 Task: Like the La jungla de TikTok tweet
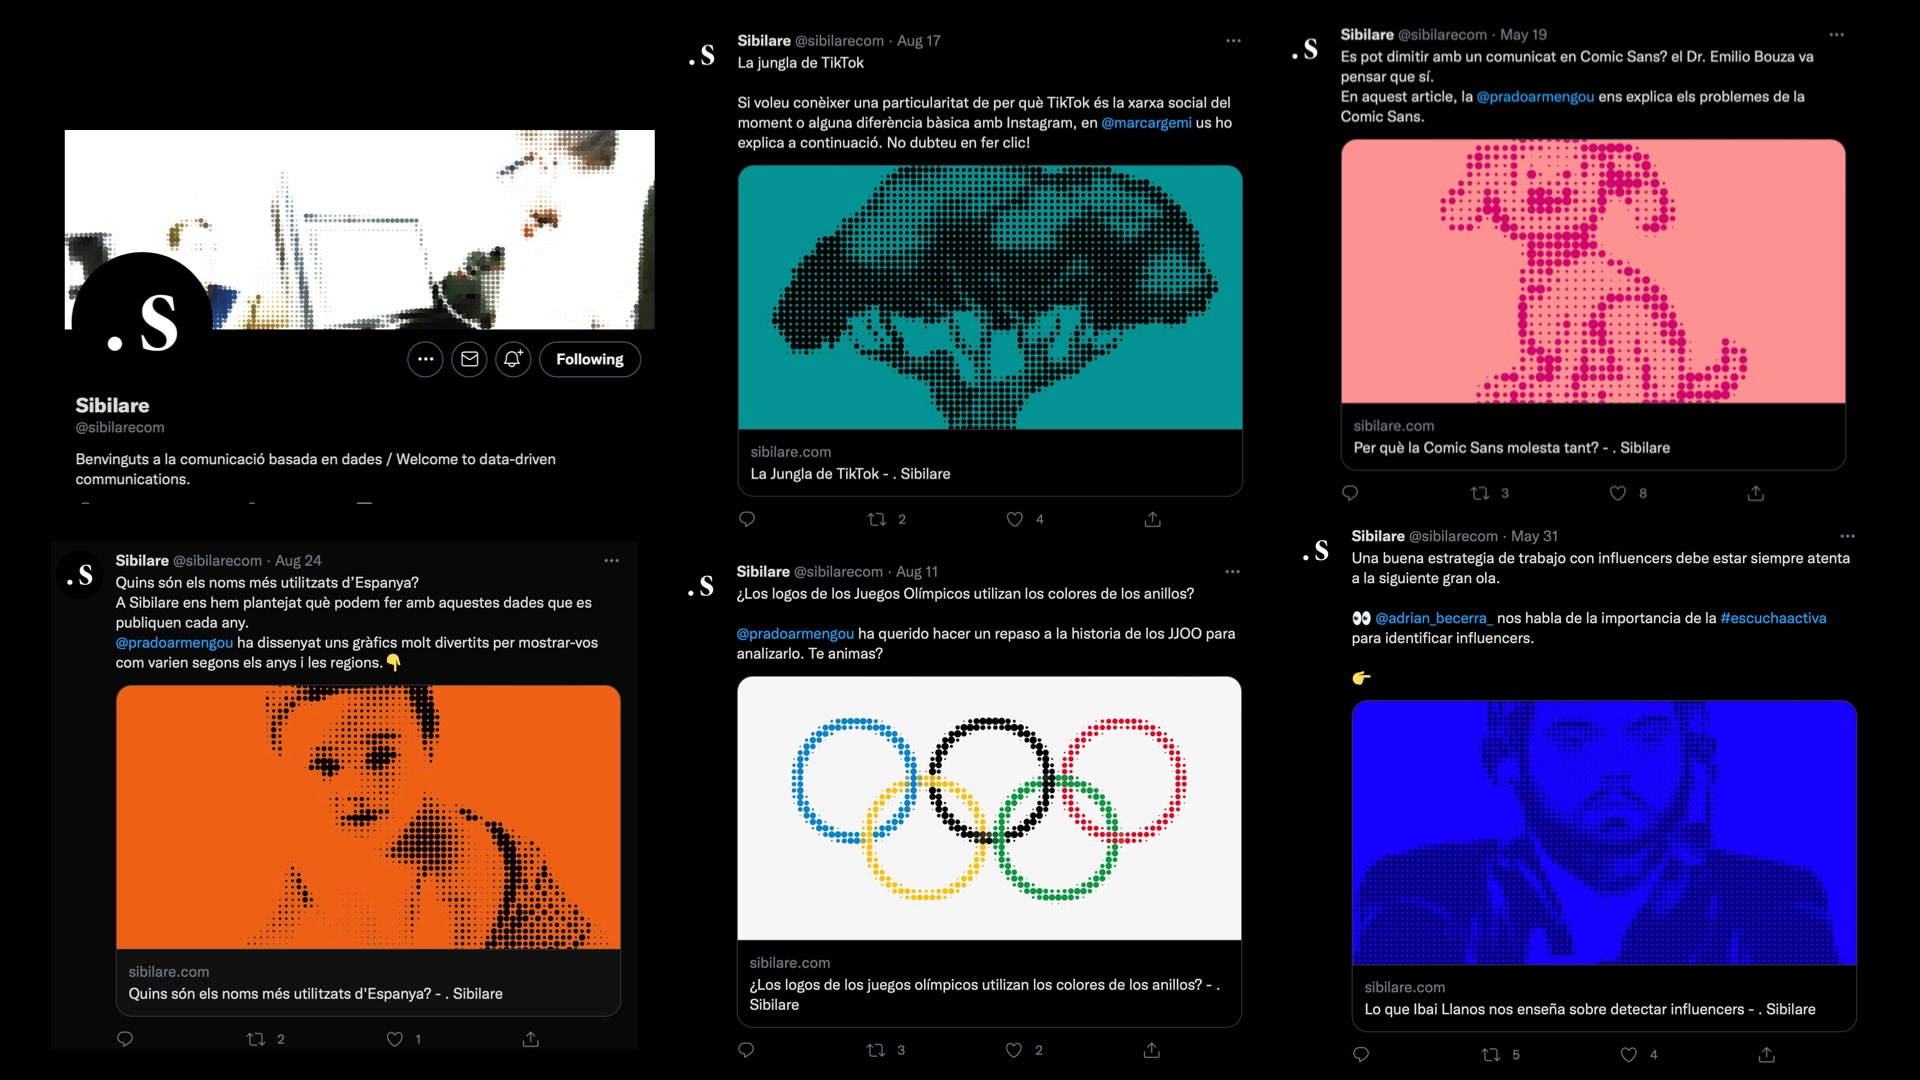[x=1015, y=519]
